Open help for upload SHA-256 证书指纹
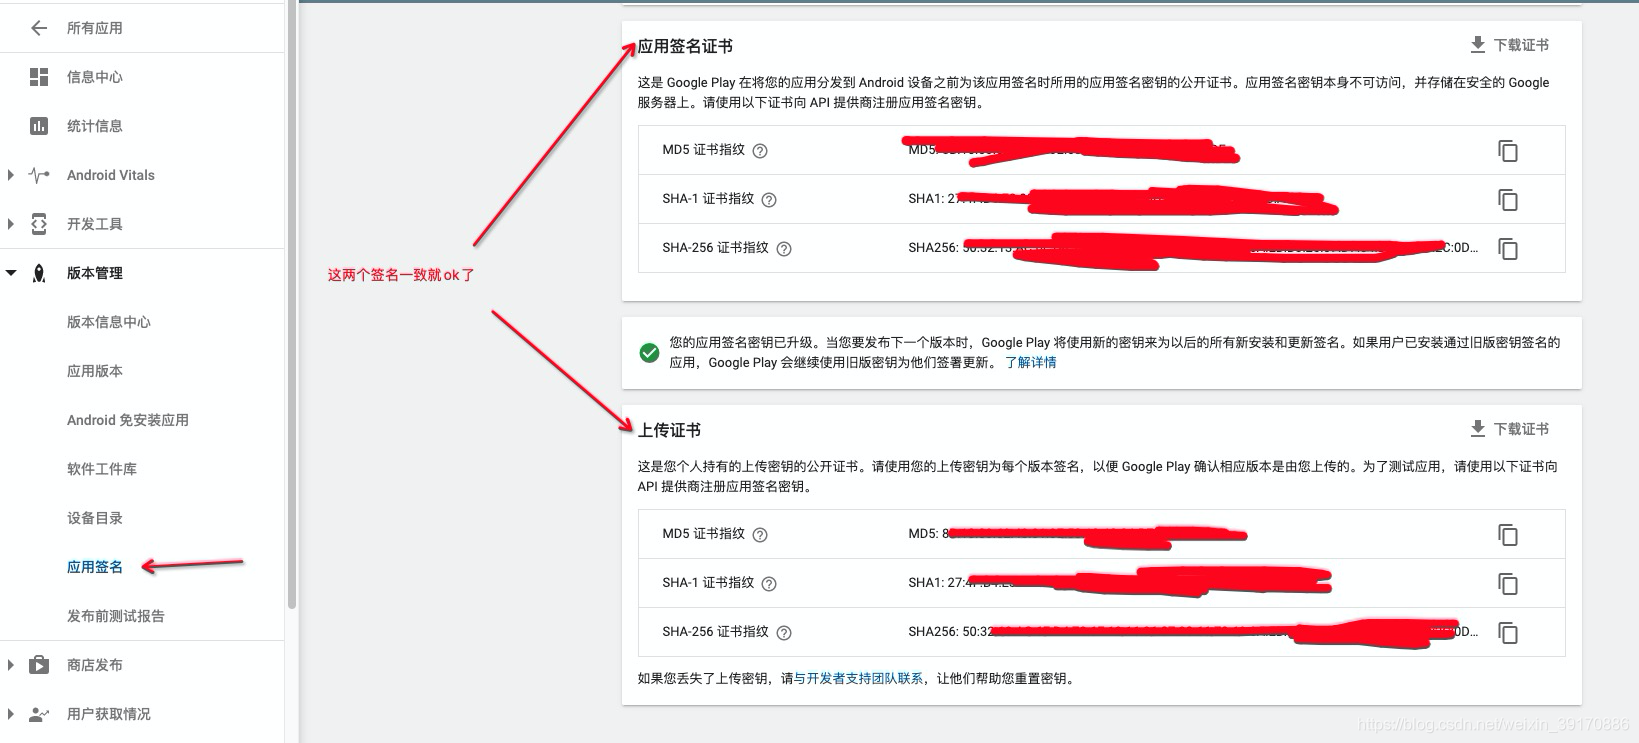1639x743 pixels. point(784,633)
